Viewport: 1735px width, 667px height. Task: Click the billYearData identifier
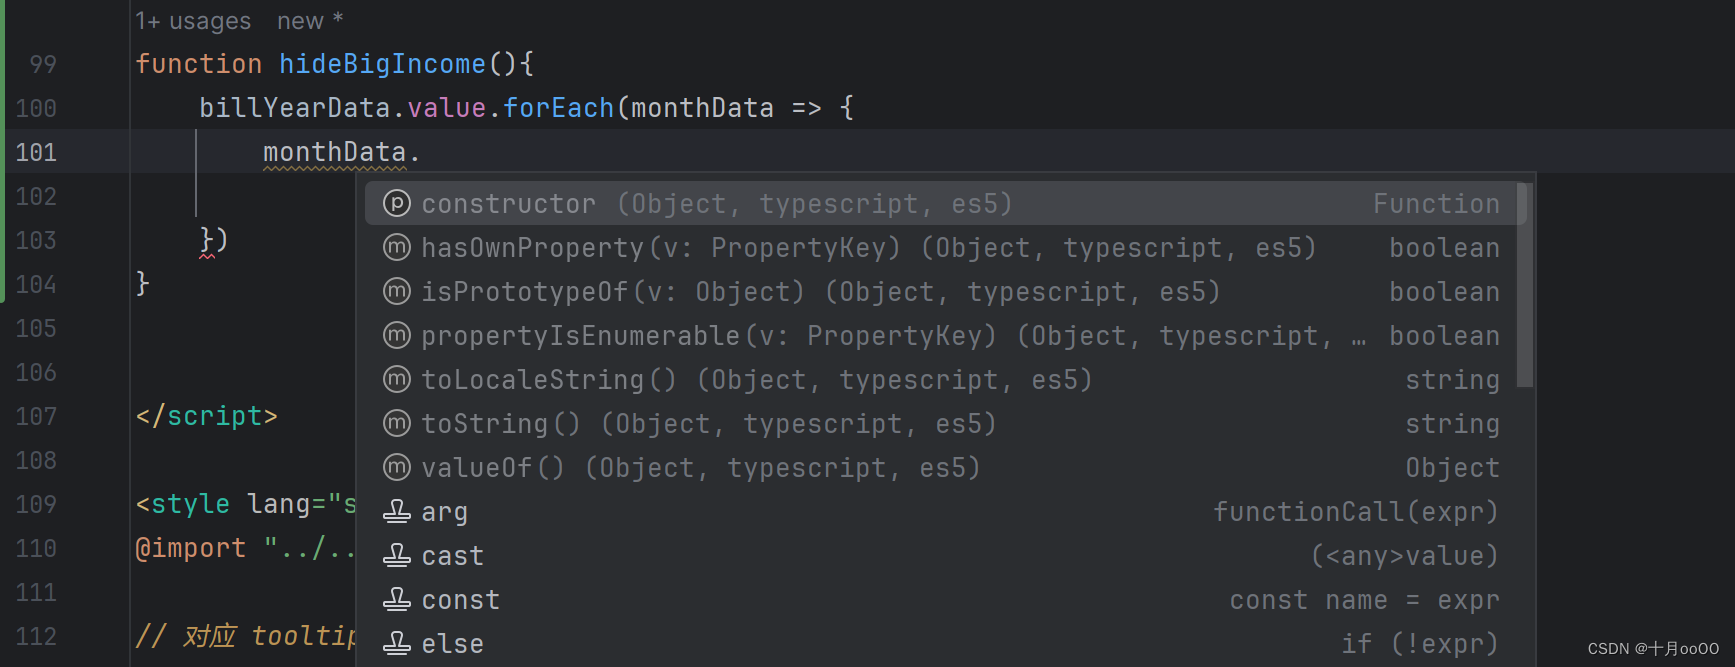pyautogui.click(x=294, y=108)
